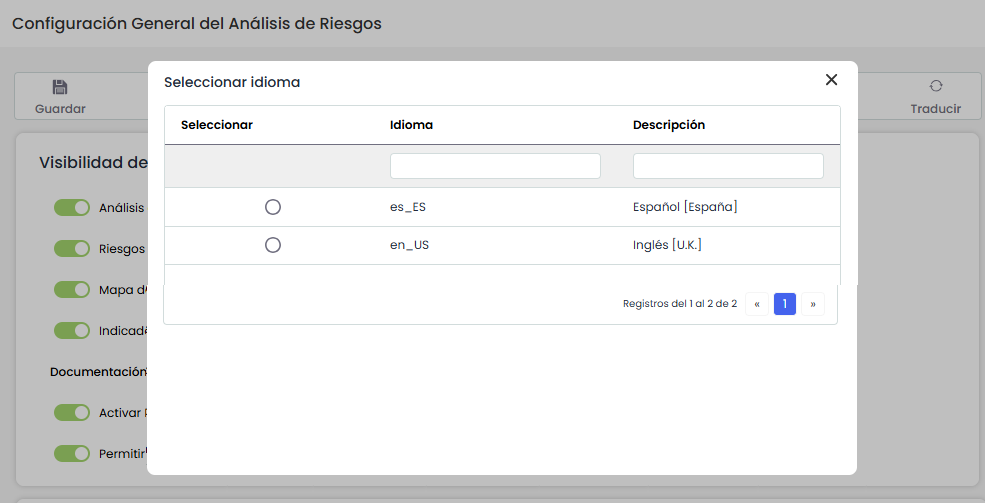
Task: Select page 1 in pagination
Action: point(785,304)
